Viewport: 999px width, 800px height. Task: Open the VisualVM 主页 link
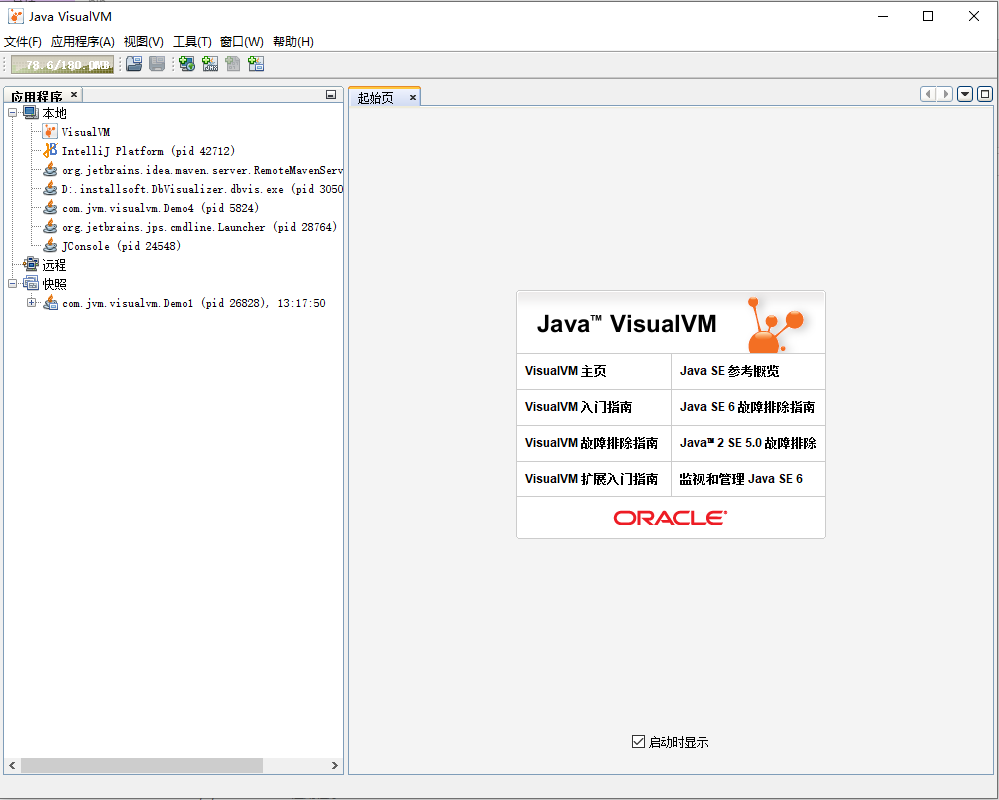point(565,371)
